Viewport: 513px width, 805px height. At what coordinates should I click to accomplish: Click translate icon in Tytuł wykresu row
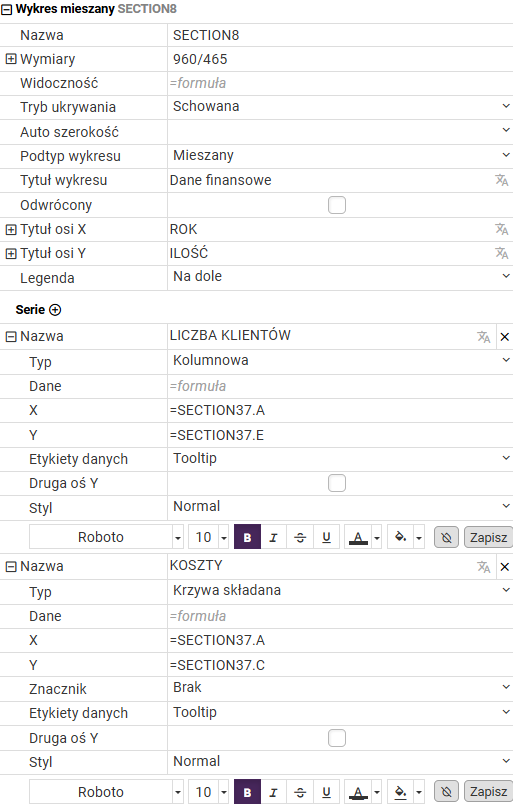tap(501, 180)
